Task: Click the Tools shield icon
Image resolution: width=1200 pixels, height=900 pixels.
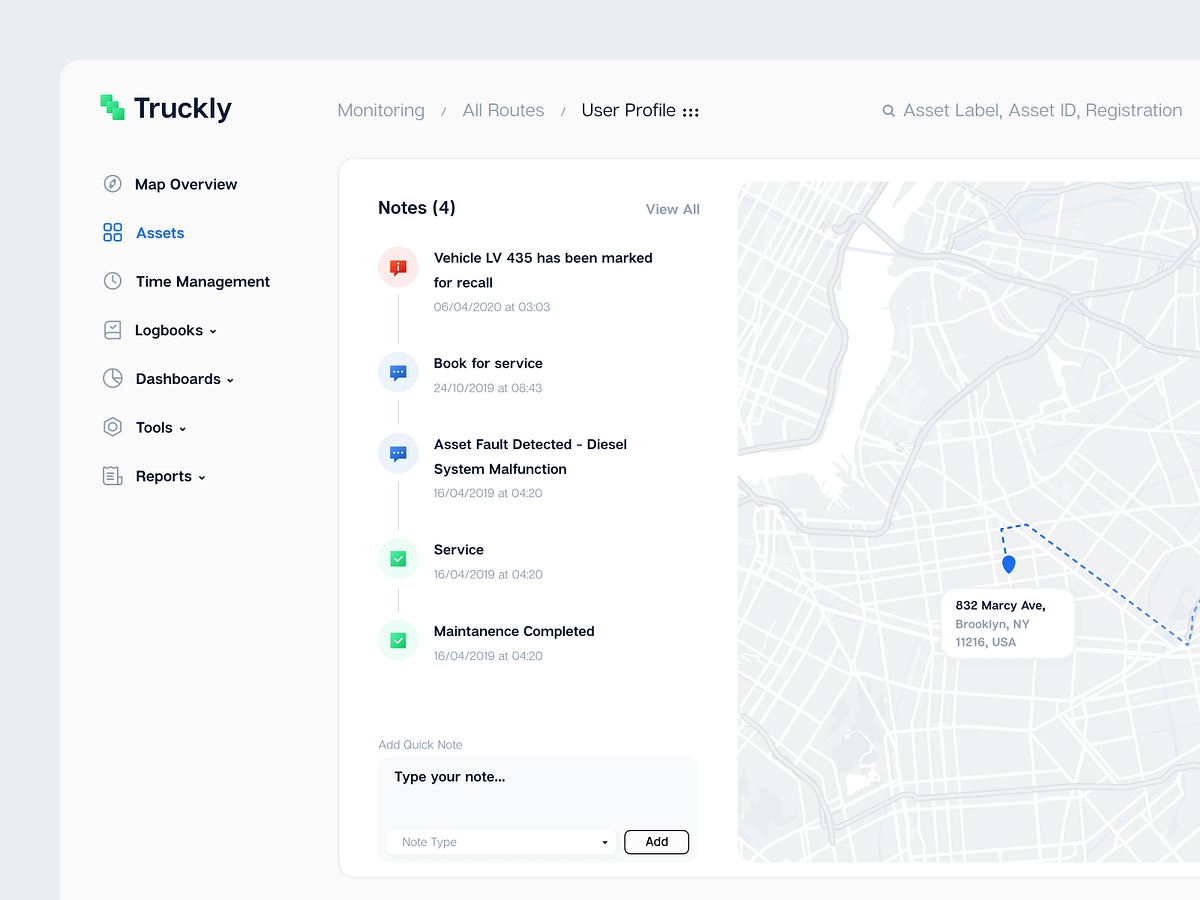Action: click(112, 427)
